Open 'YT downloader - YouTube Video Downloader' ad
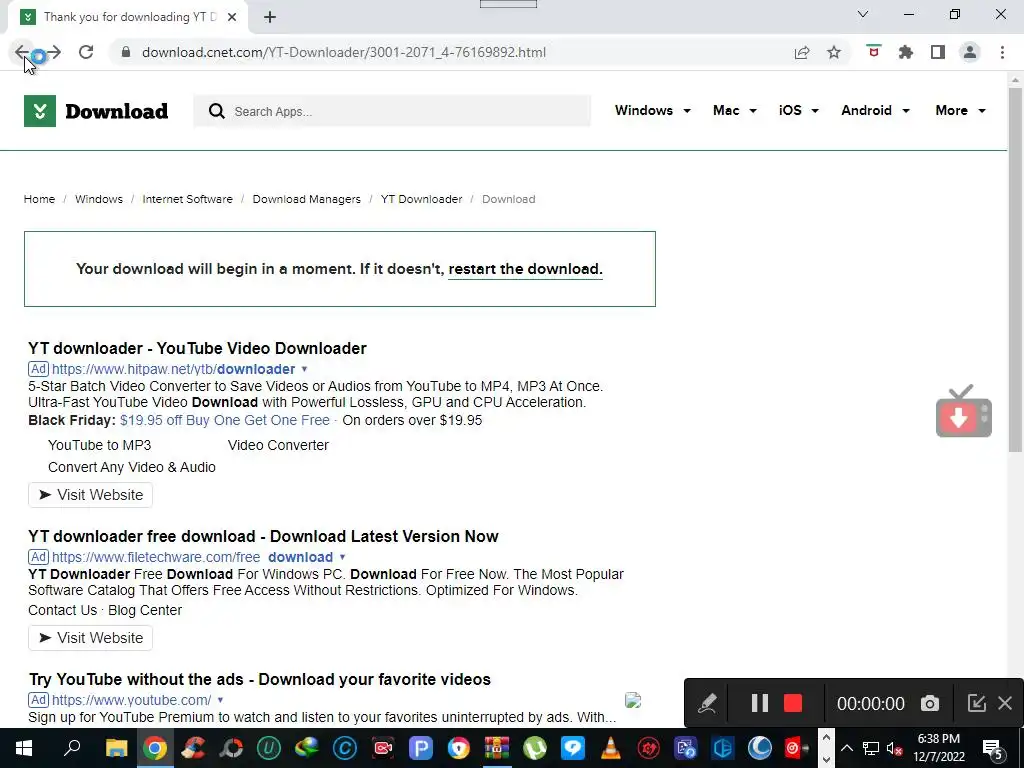1024x768 pixels. coord(197,348)
